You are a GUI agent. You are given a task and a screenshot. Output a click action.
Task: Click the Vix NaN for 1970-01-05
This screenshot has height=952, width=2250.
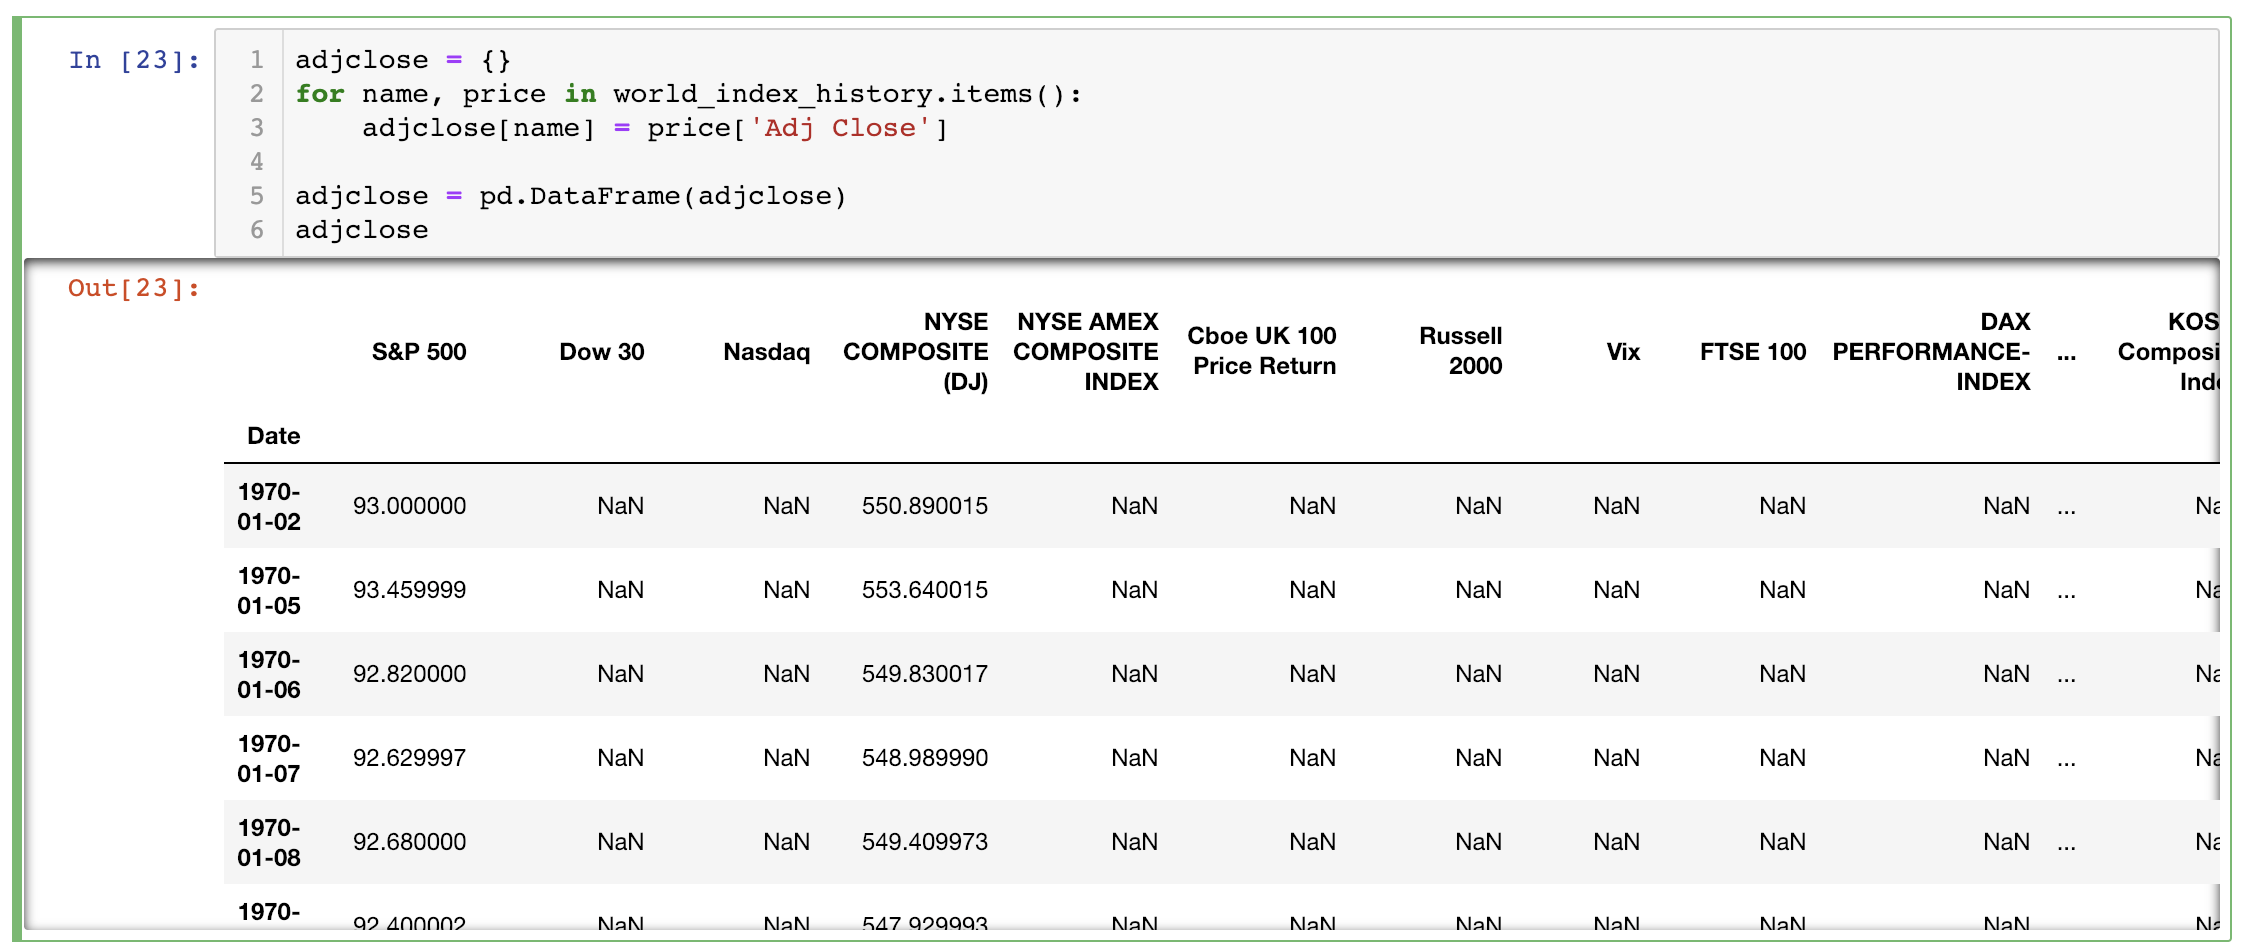click(1617, 590)
